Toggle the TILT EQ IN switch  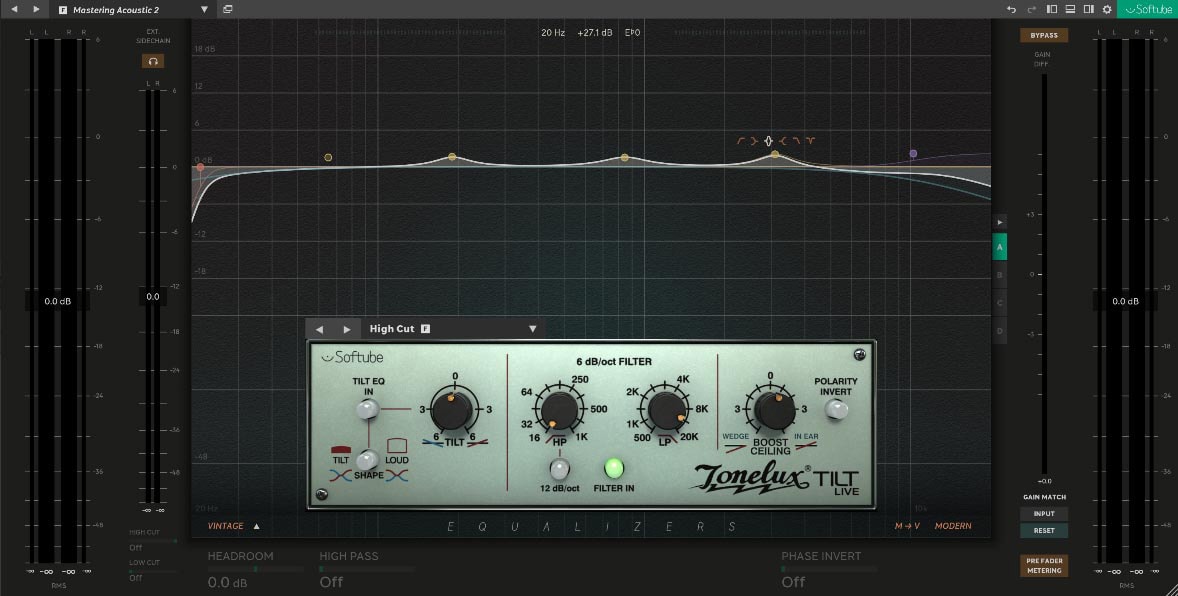pos(368,408)
